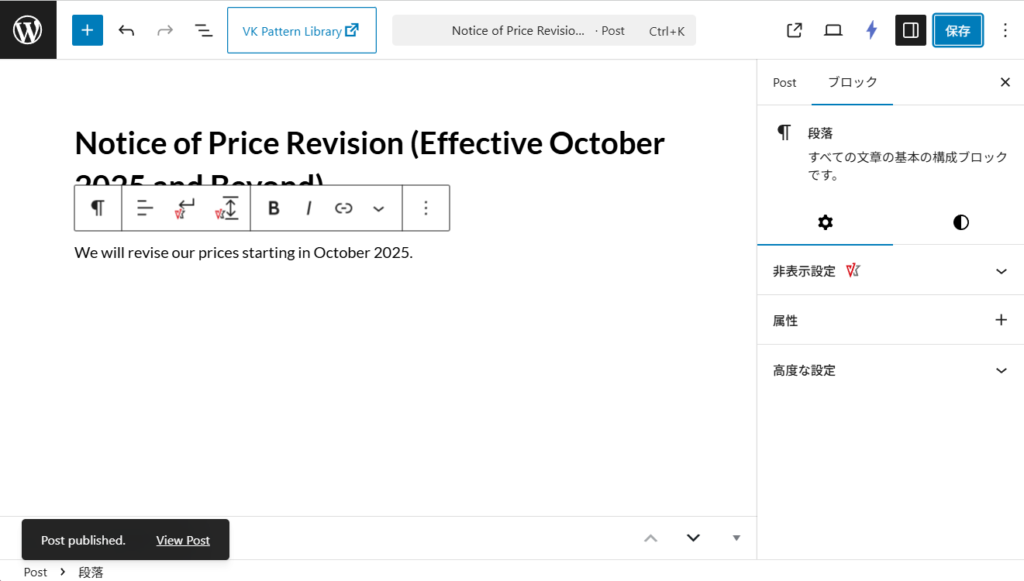
Task: Switch to the Post tab
Action: click(784, 82)
